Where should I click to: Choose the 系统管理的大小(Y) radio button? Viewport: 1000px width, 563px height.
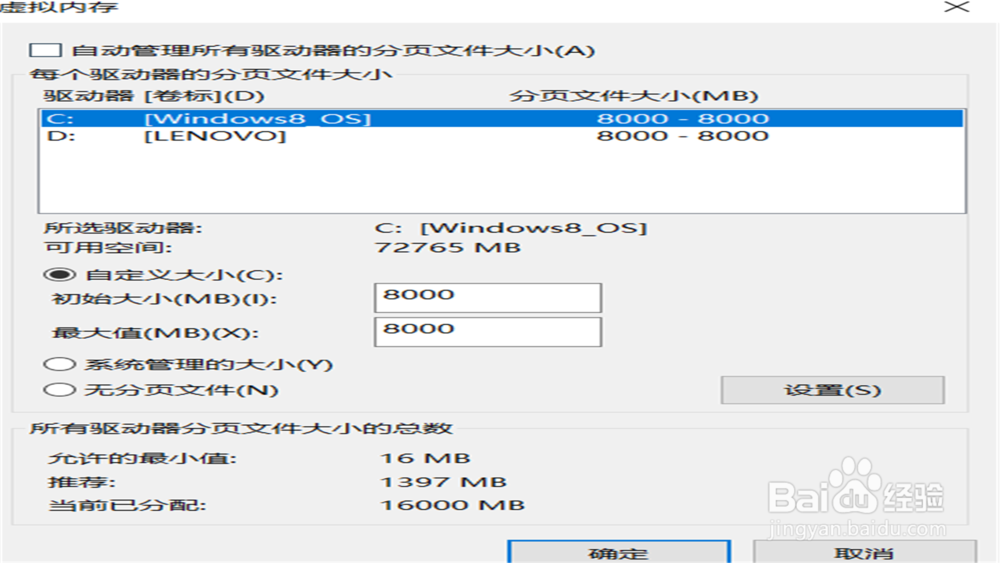coord(60,365)
